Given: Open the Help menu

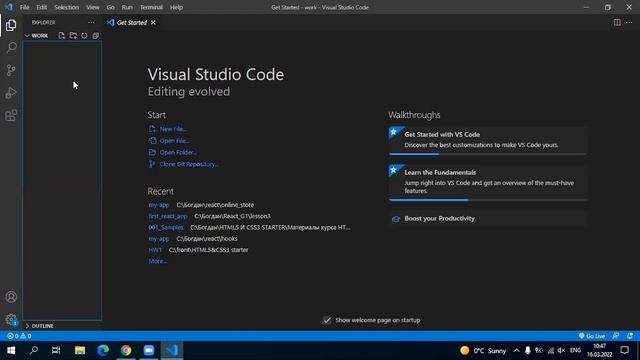Looking at the screenshot, I should tap(176, 7).
